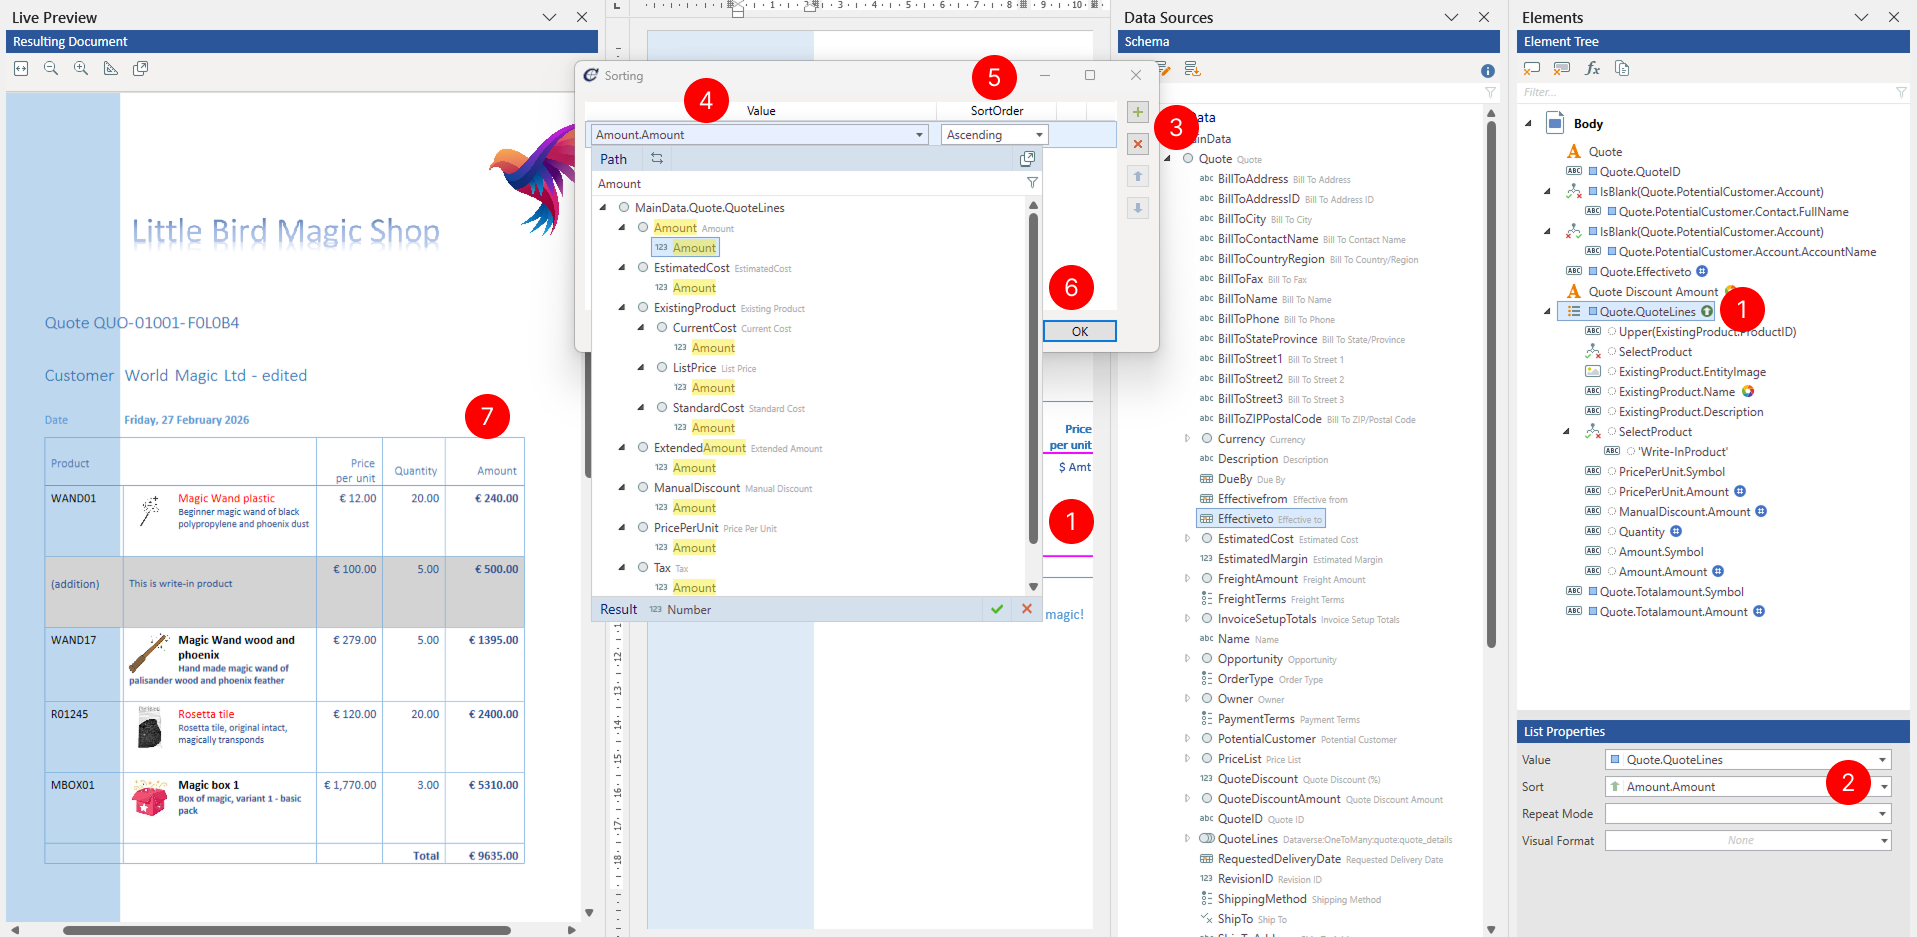Click first delete-comment icon in Element Tree toolbar
1917x937 pixels.
(1532, 69)
